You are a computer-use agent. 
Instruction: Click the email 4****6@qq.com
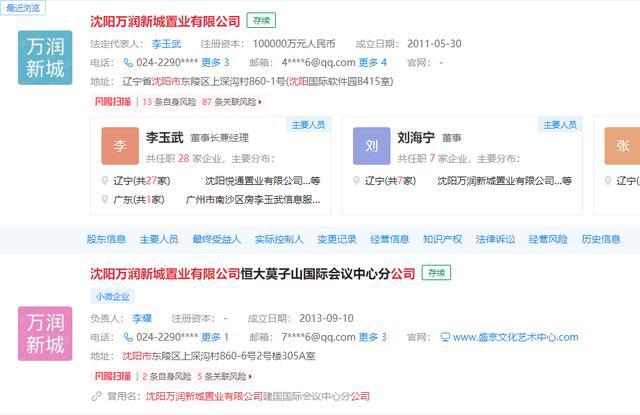(x=318, y=62)
